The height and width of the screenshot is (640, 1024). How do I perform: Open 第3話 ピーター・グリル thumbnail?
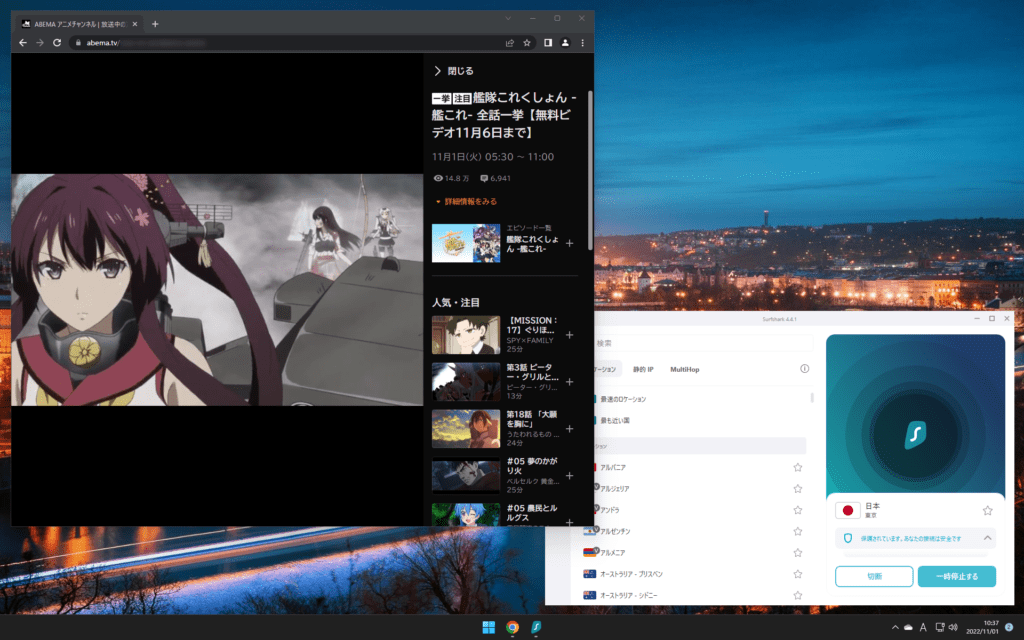[466, 382]
